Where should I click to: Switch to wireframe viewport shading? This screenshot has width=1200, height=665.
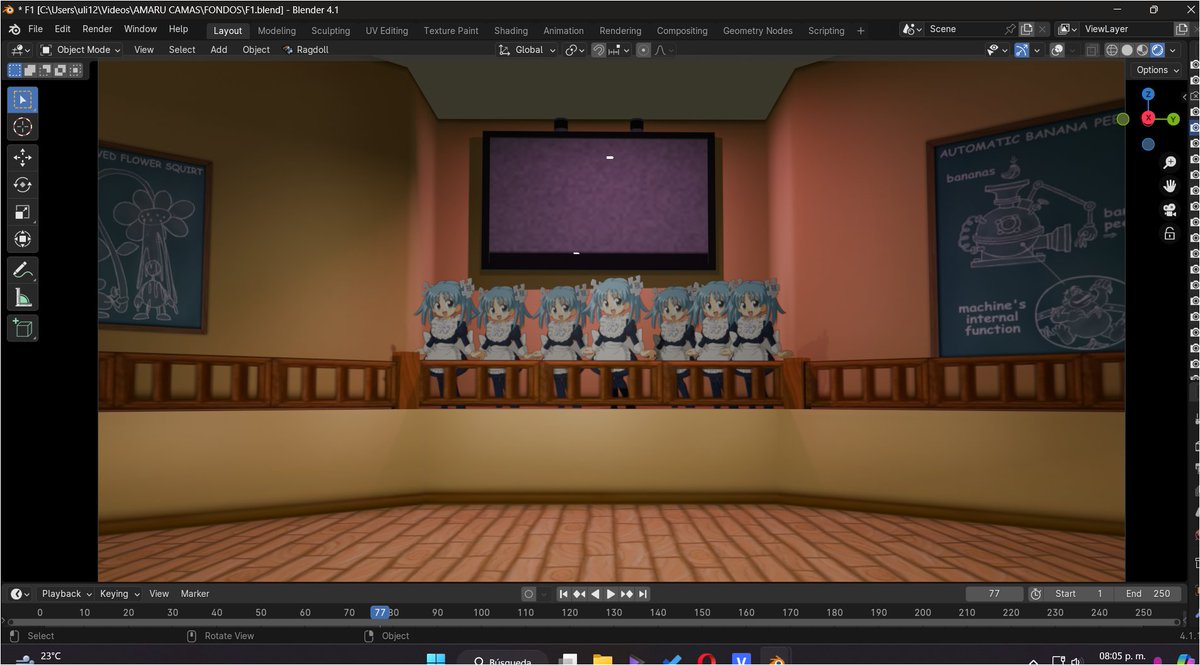[1112, 50]
